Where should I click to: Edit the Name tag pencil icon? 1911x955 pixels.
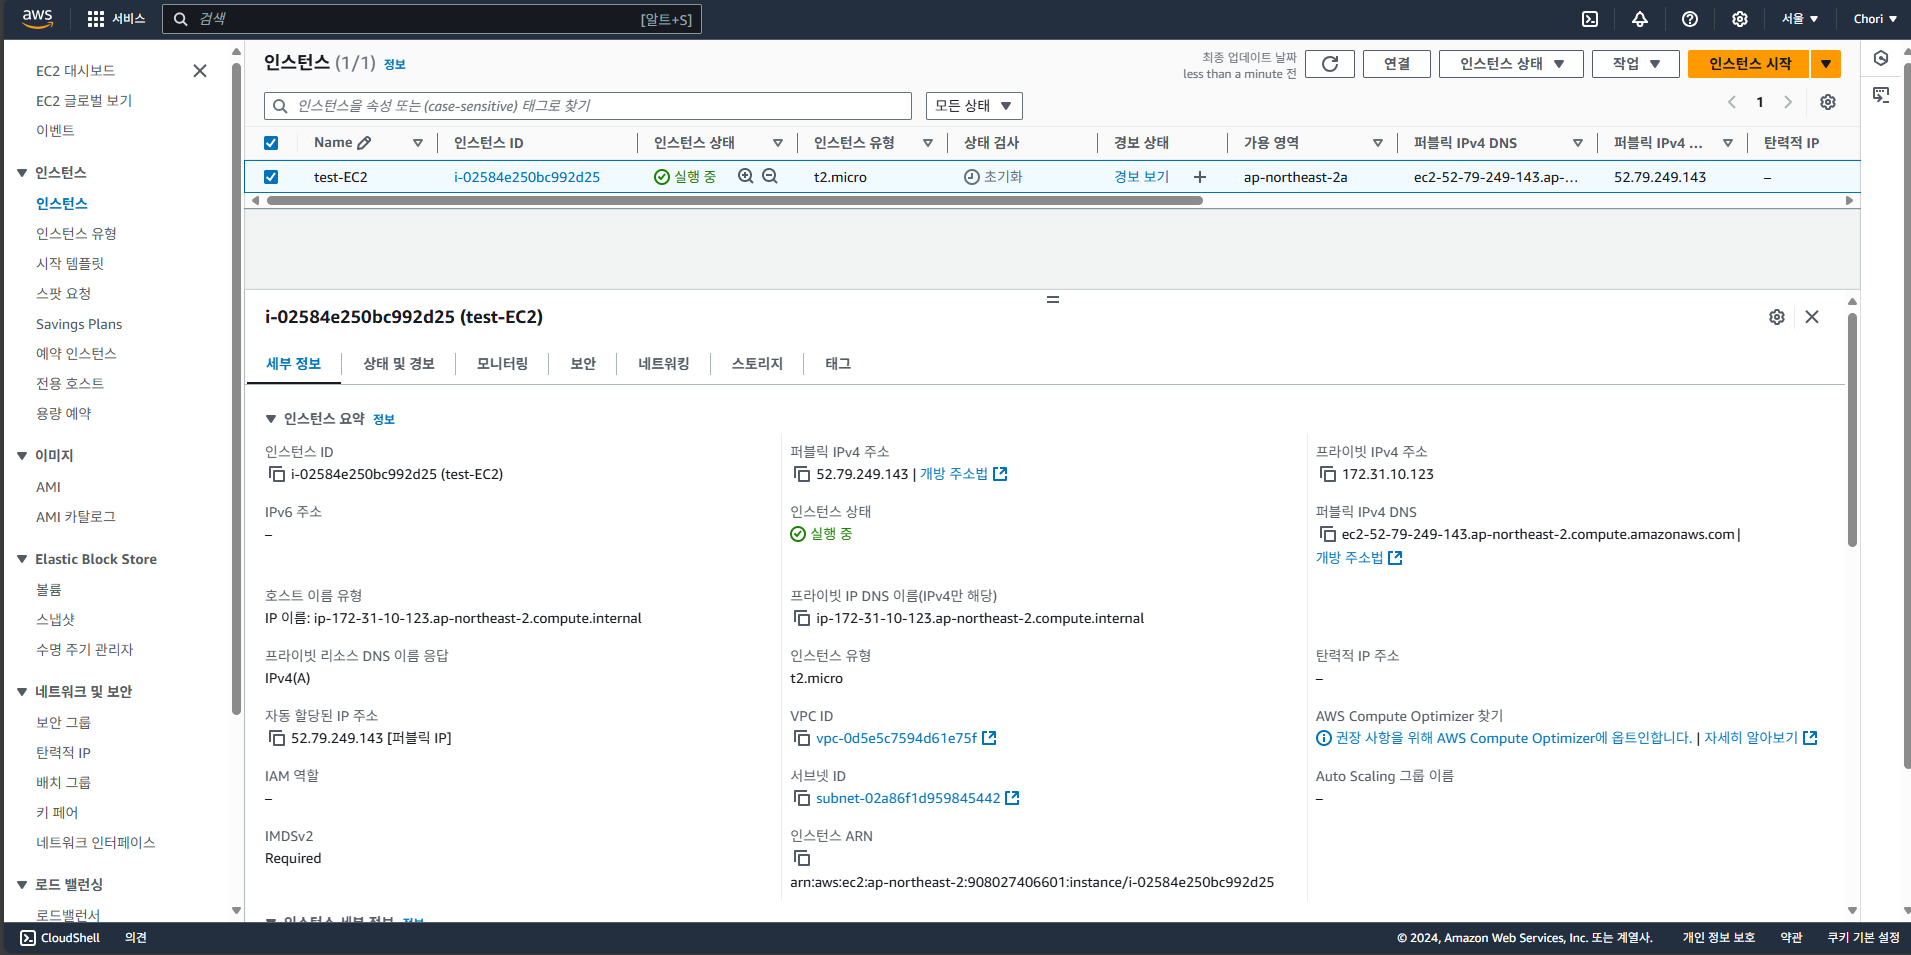[364, 143]
